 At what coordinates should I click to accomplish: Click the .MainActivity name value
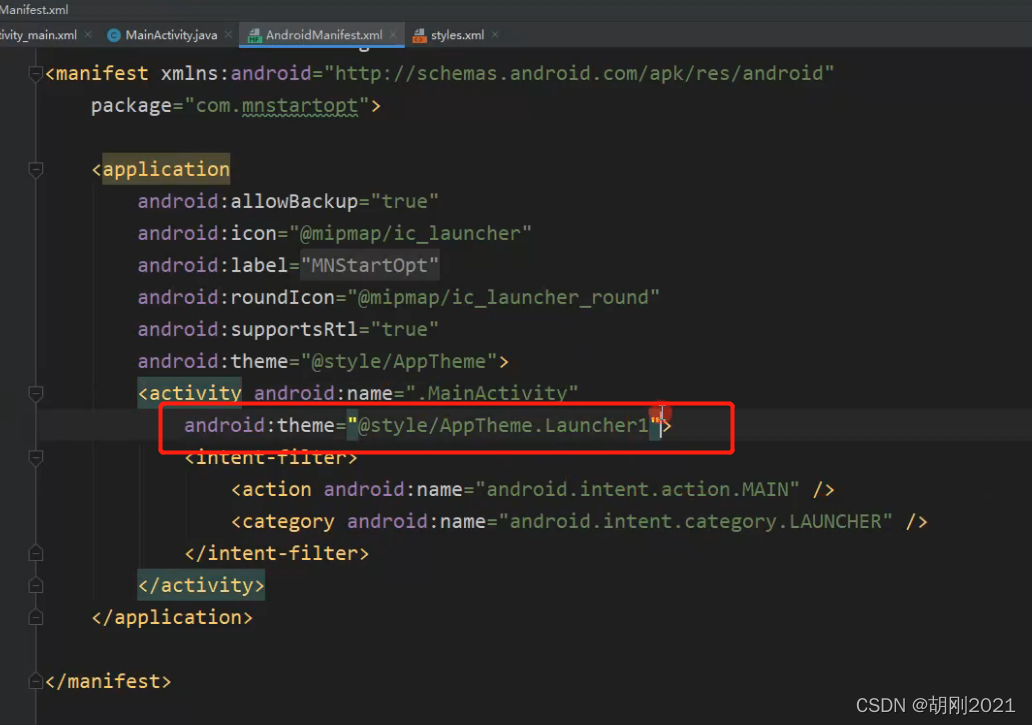491,393
